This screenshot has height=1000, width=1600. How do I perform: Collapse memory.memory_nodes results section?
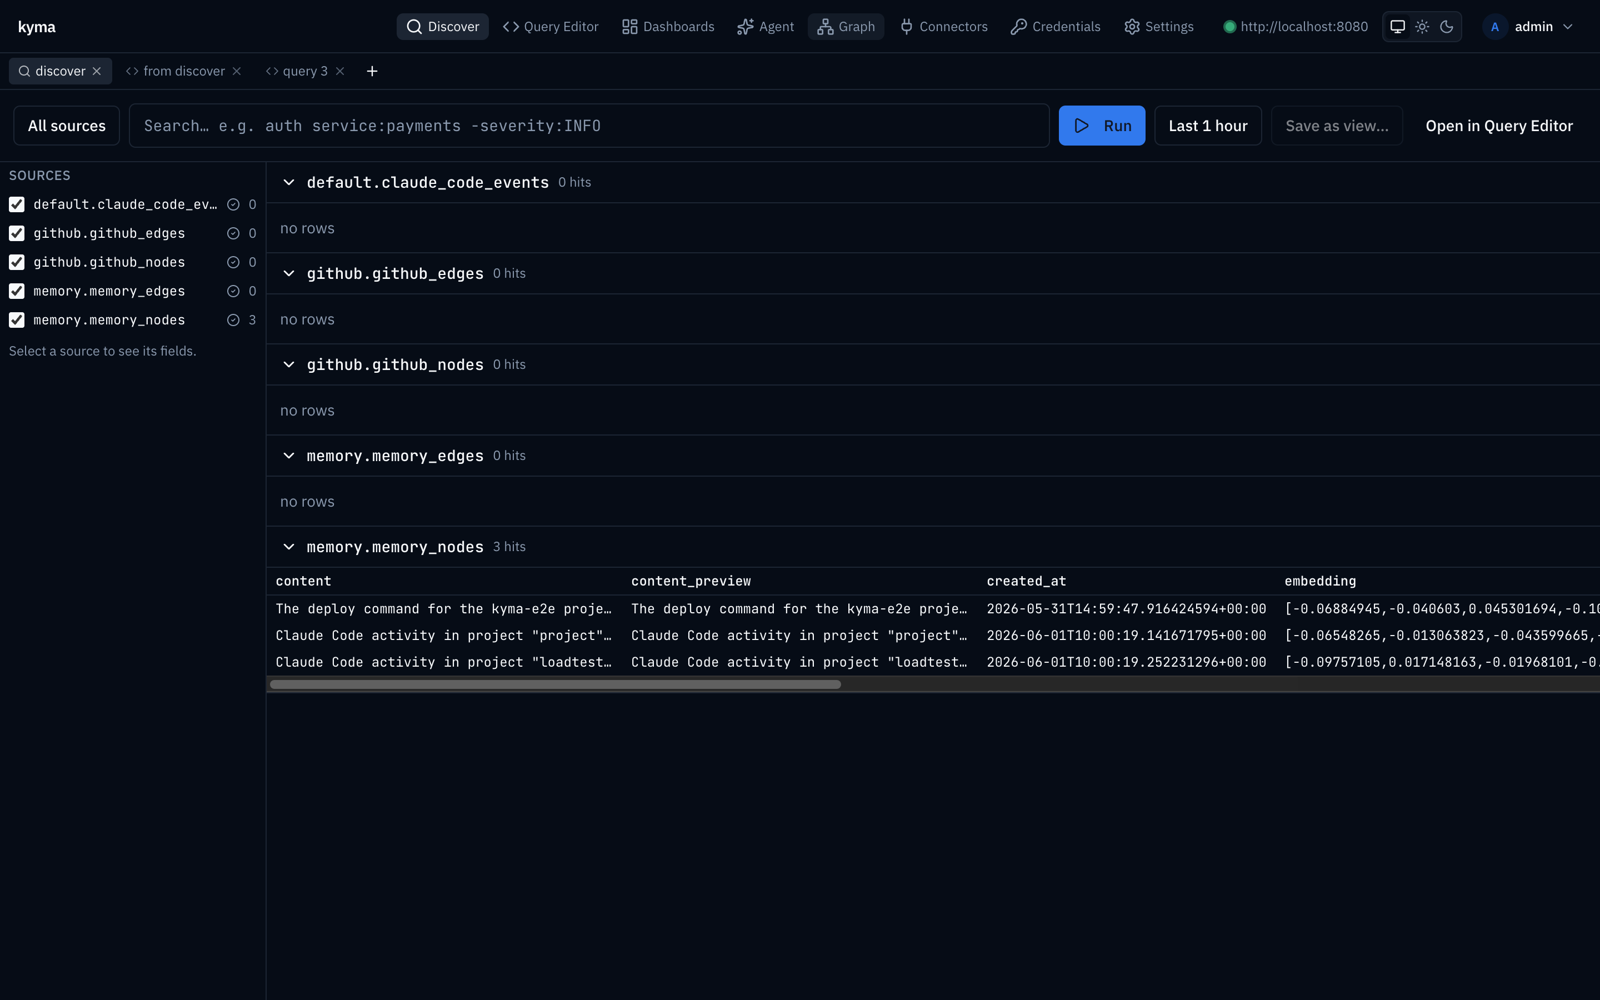289,547
